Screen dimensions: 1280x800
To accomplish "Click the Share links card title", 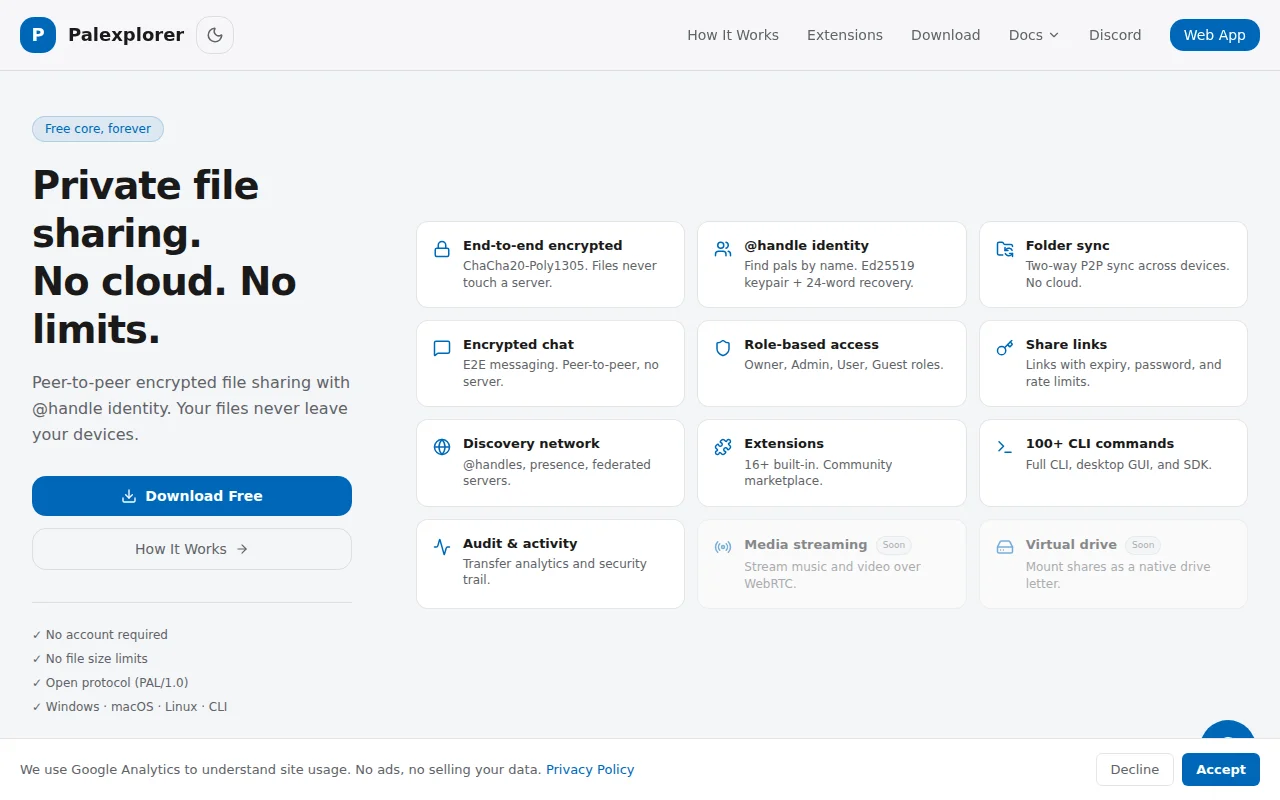I will point(1067,344).
